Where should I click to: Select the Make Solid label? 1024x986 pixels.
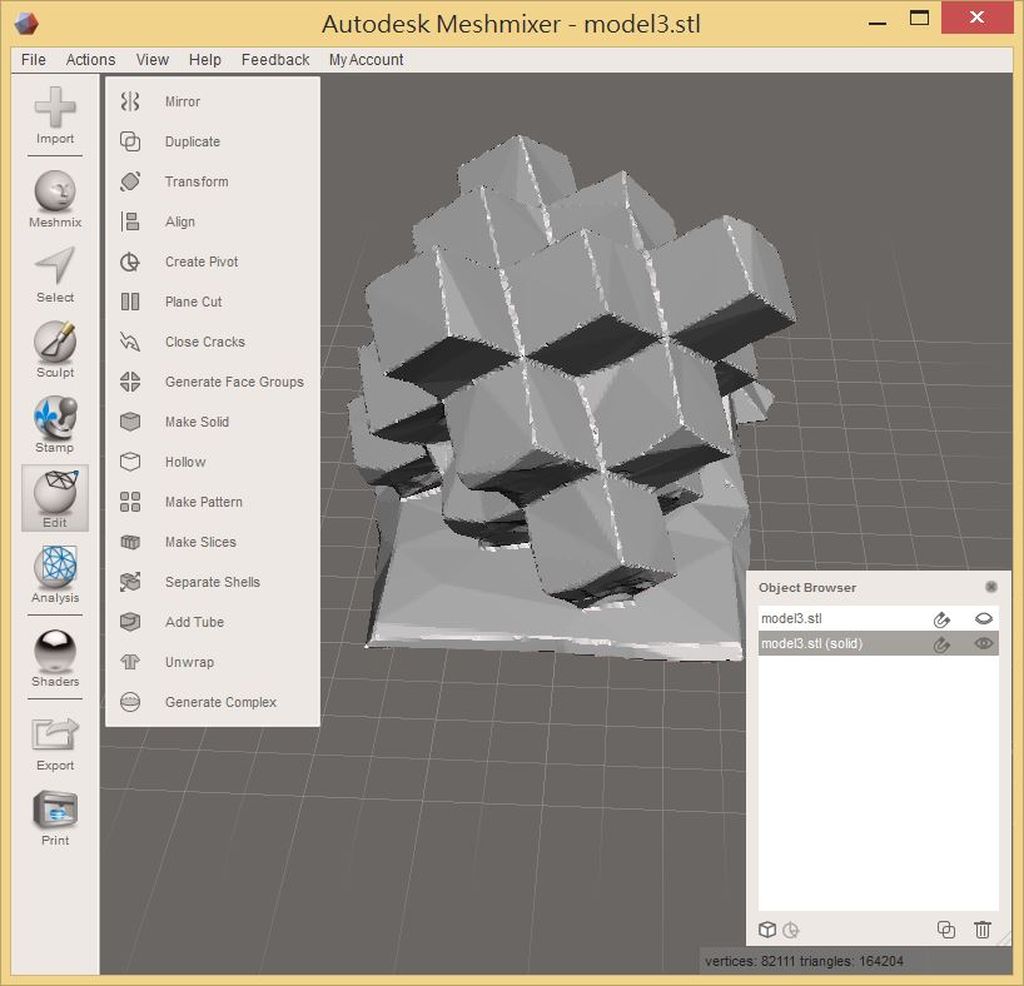[197, 422]
